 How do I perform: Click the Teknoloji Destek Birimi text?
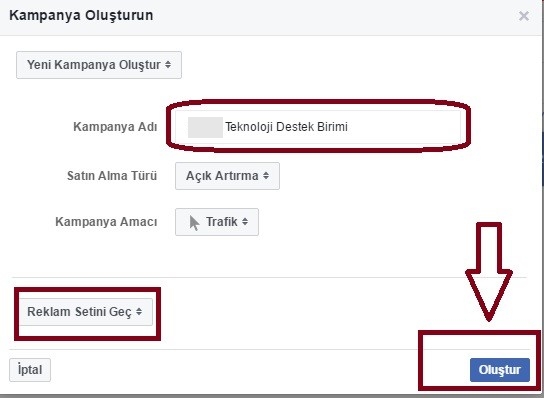(286, 127)
